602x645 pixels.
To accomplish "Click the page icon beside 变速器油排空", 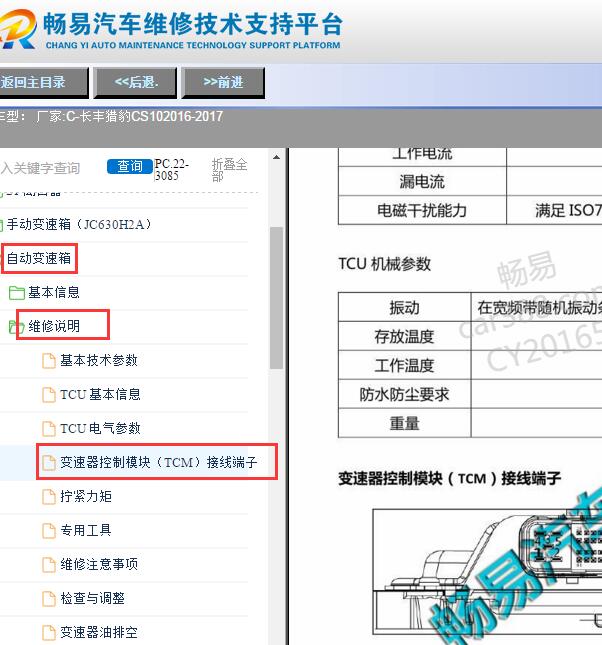I will point(49,633).
